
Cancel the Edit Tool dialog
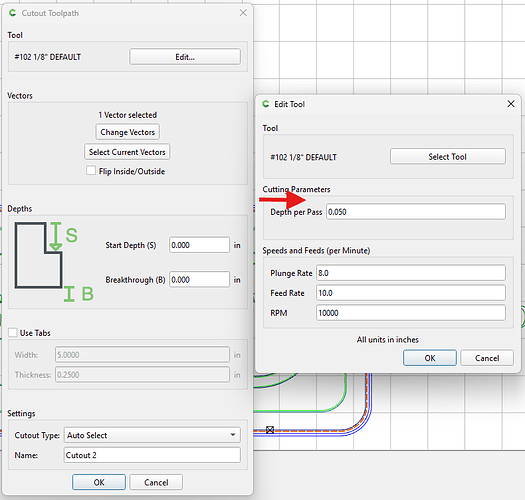pyautogui.click(x=487, y=358)
